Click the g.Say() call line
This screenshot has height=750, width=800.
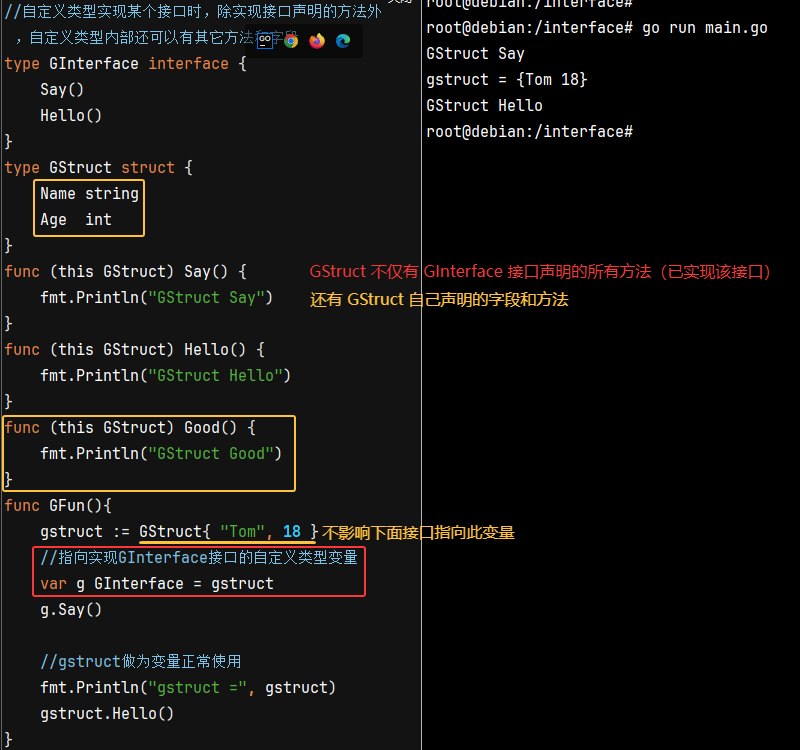pyautogui.click(x=71, y=610)
